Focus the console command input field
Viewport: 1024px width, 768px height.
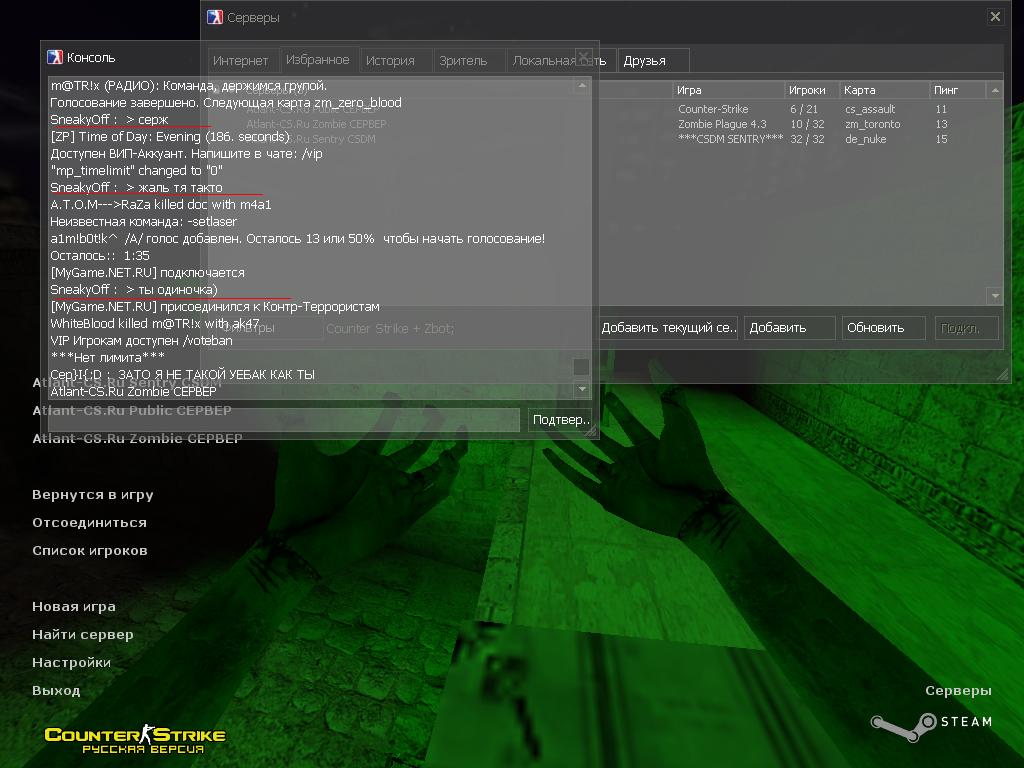[x=283, y=420]
